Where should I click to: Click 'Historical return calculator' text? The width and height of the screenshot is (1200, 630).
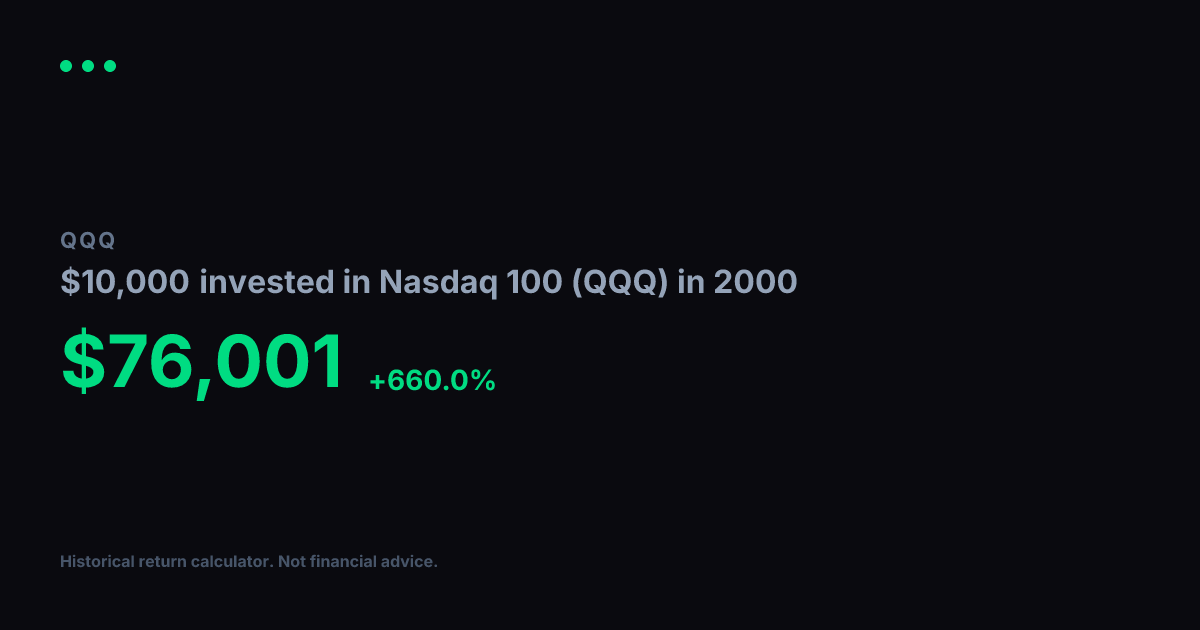(x=165, y=562)
